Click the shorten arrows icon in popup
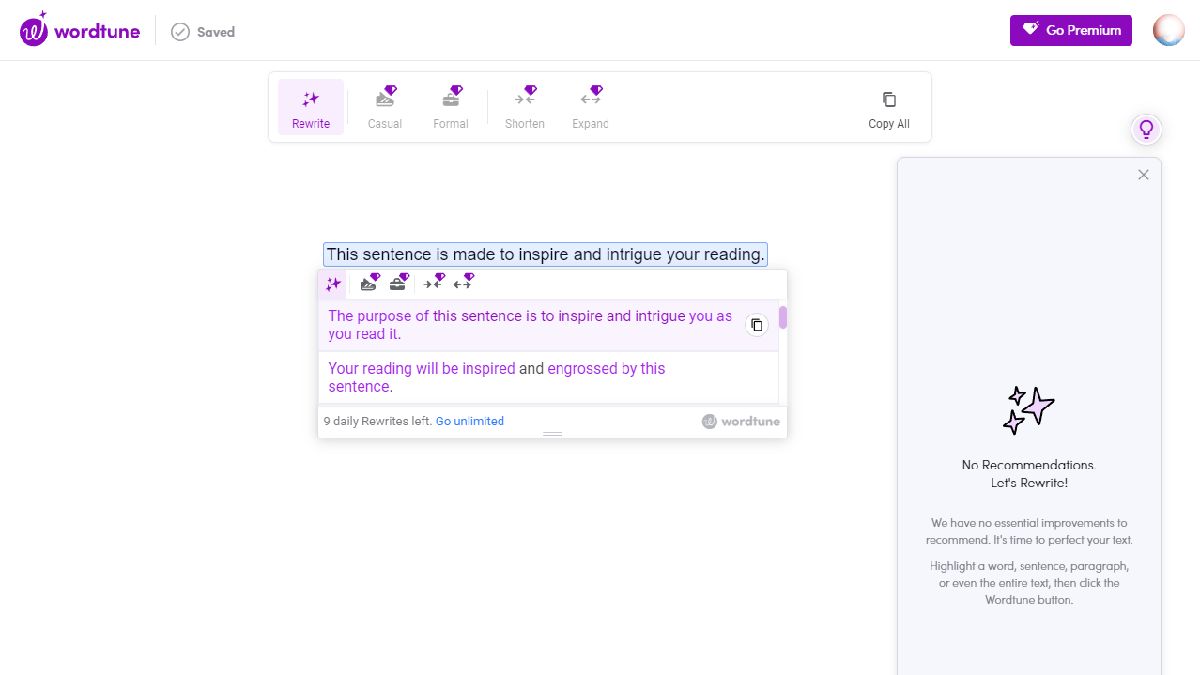1200x675 pixels. [x=433, y=283]
